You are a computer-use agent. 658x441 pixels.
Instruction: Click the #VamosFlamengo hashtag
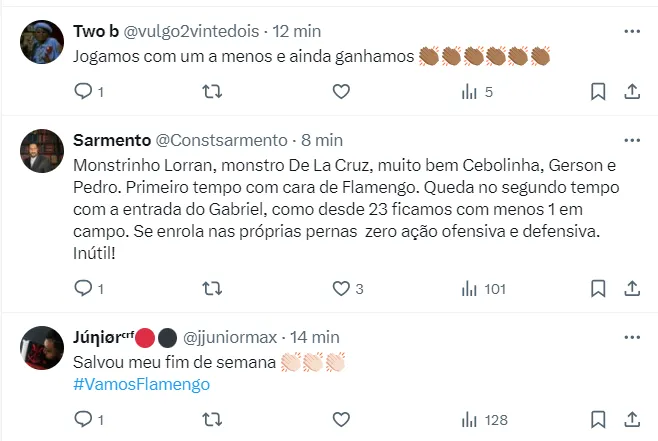coord(143,385)
